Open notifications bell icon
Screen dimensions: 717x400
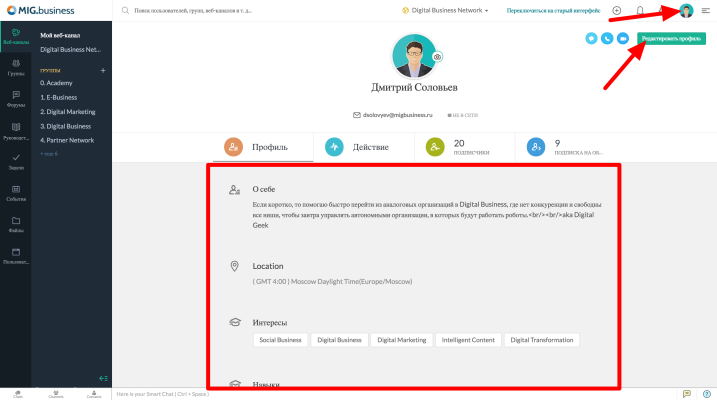coord(640,10)
